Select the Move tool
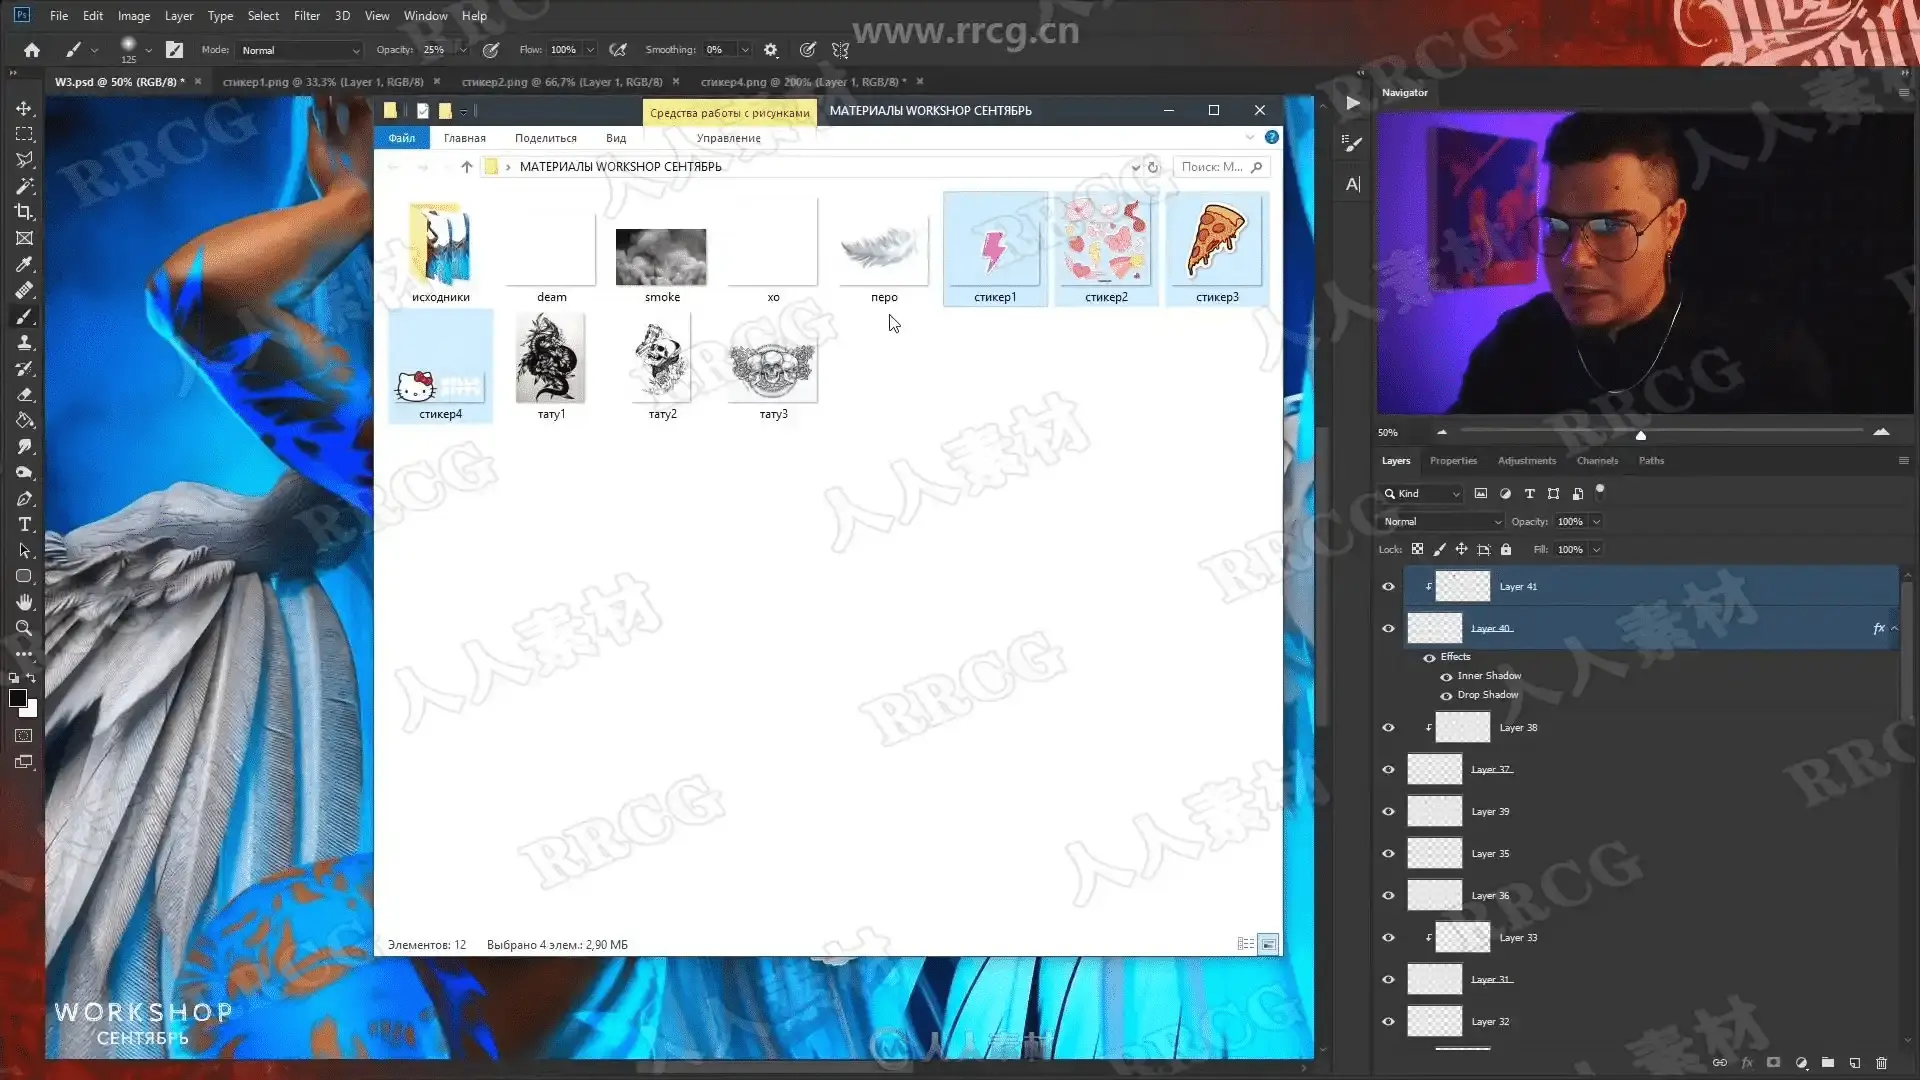The height and width of the screenshot is (1080, 1920). click(x=24, y=108)
